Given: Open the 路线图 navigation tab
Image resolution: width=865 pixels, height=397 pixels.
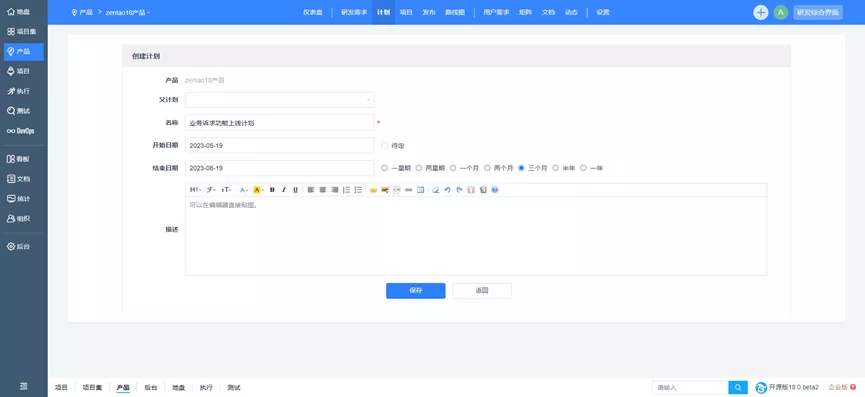Looking at the screenshot, I should click(455, 12).
